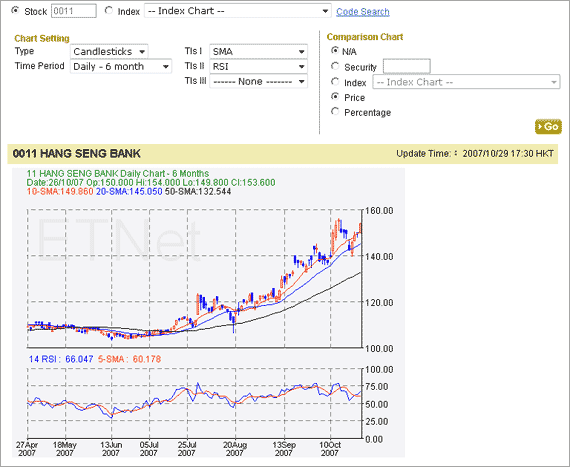
Task: Click the 20Aug 2007 axis date label
Action: coord(235,449)
